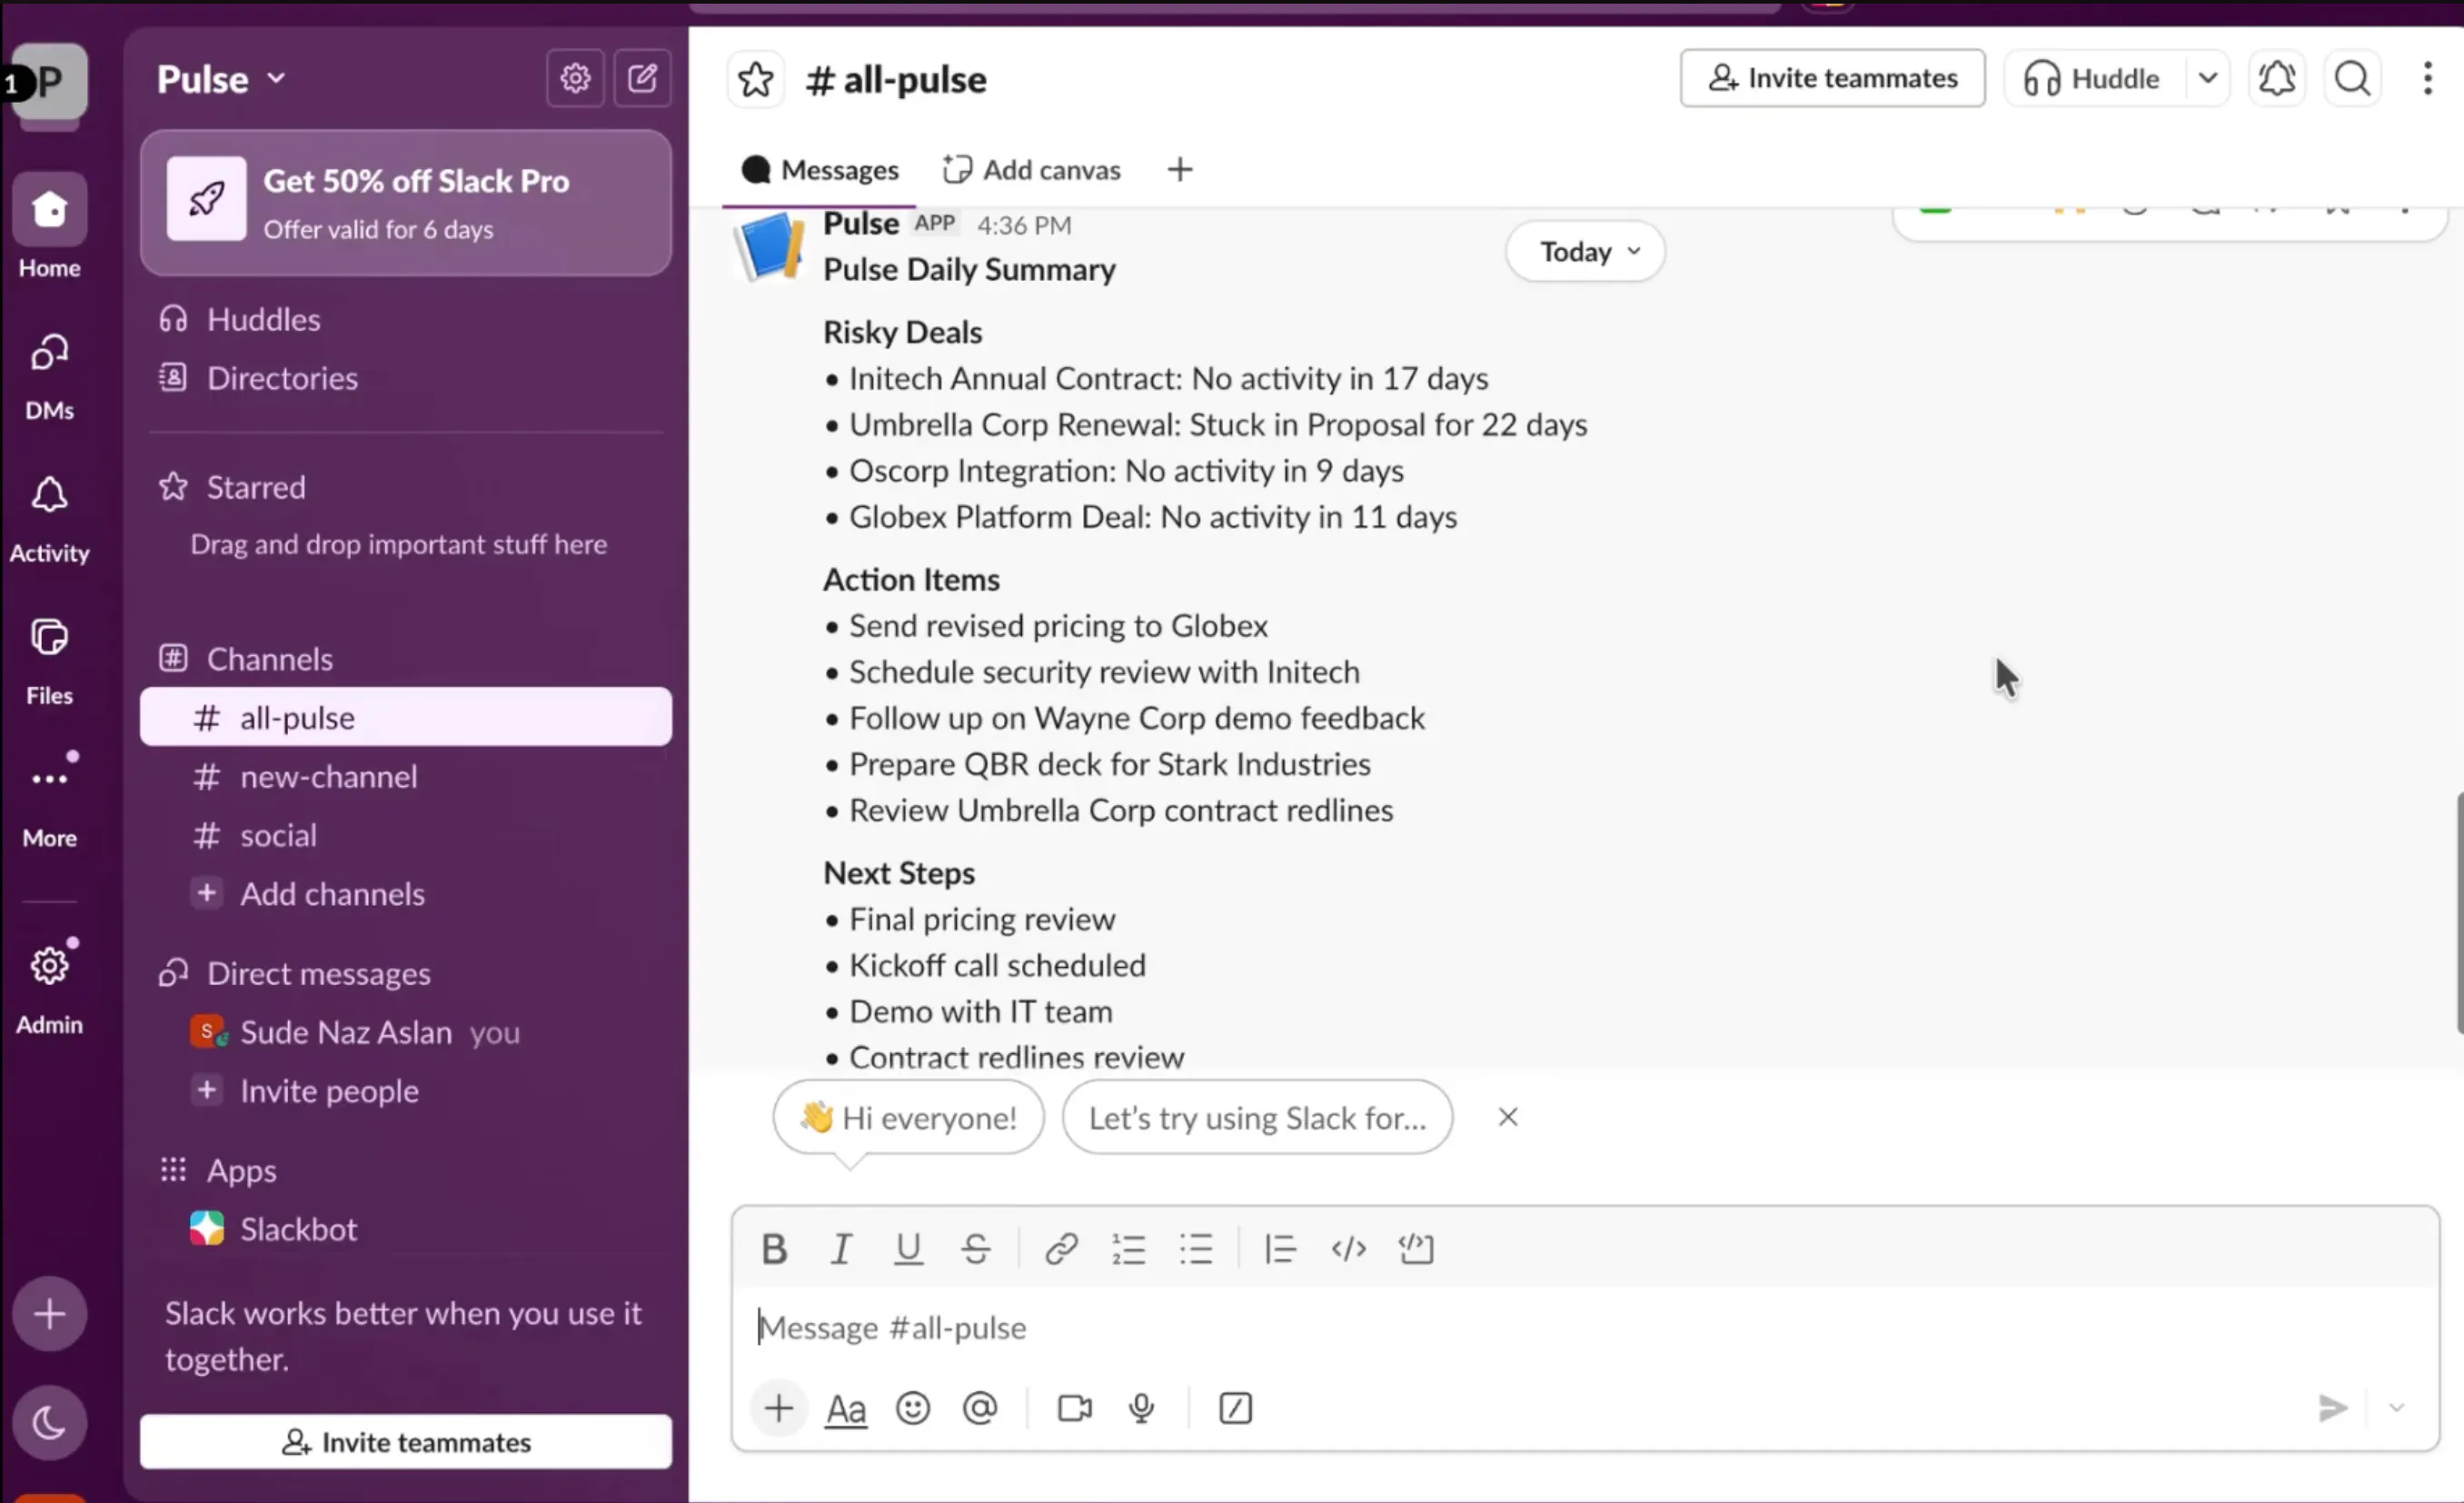Open attachments plus in composer
This screenshot has height=1503, width=2464.
point(779,1408)
